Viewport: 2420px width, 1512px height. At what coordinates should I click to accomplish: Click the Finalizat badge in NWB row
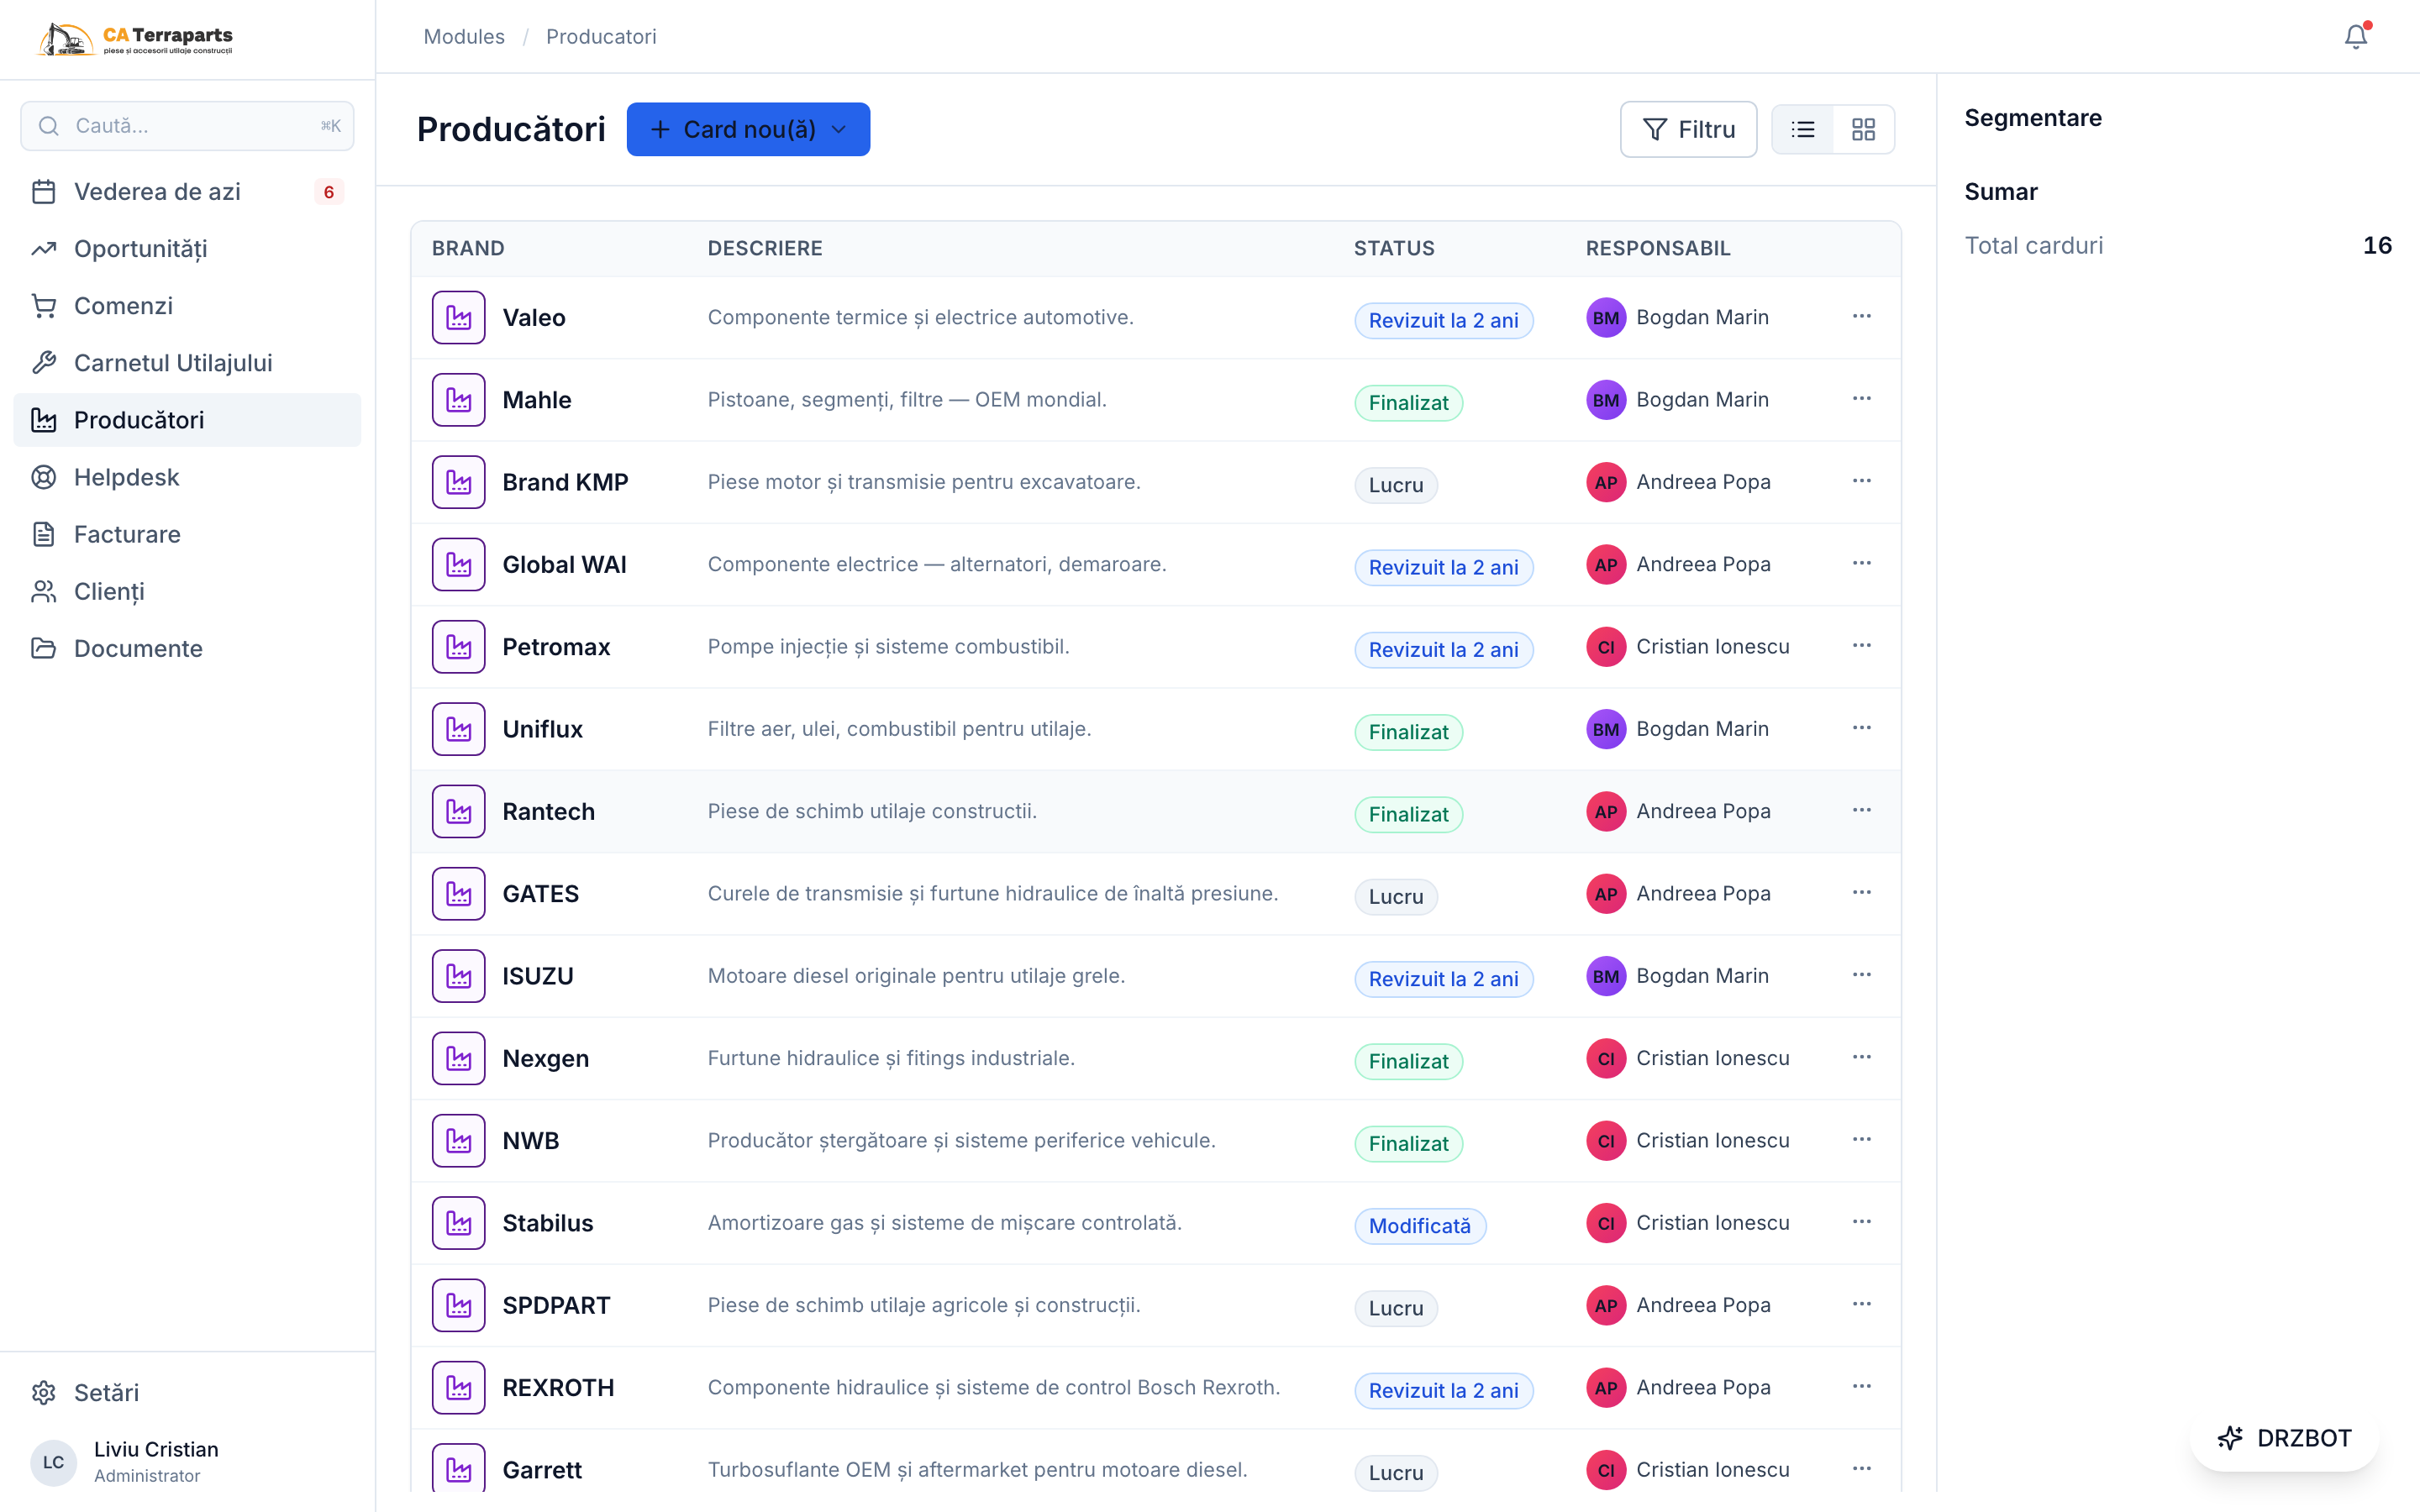[1408, 1144]
